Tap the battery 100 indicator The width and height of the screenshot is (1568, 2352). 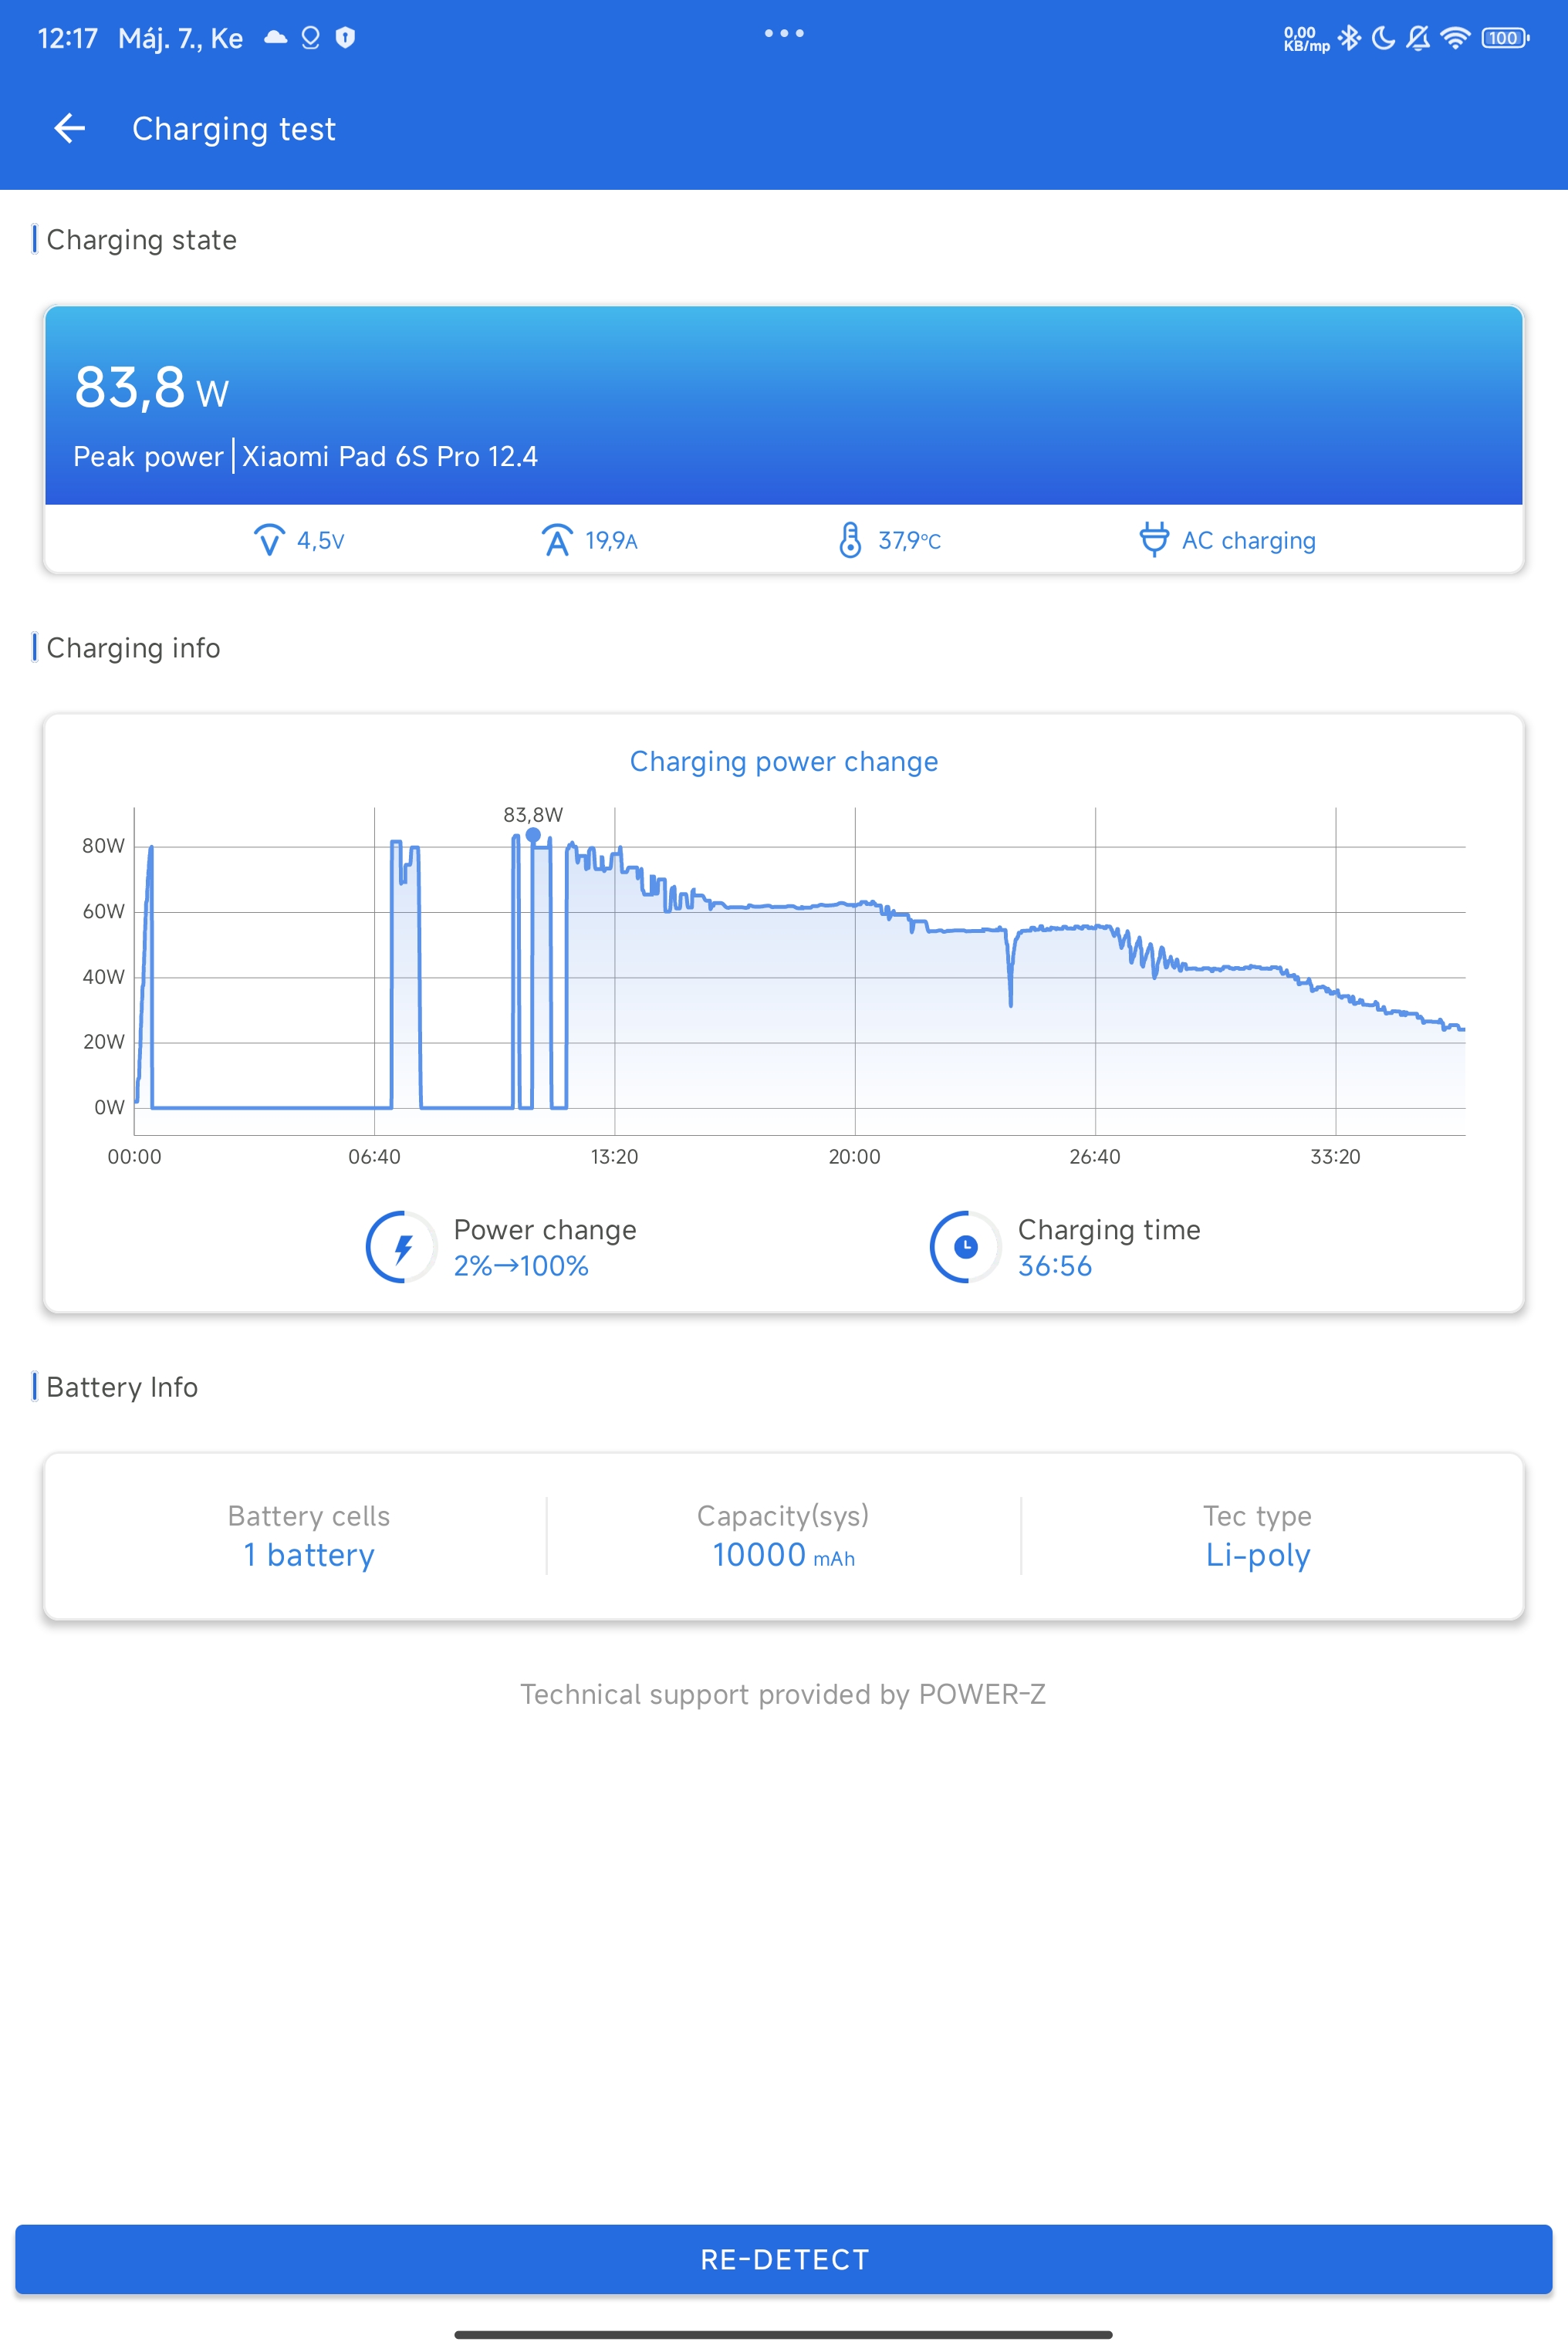pyautogui.click(x=1505, y=38)
